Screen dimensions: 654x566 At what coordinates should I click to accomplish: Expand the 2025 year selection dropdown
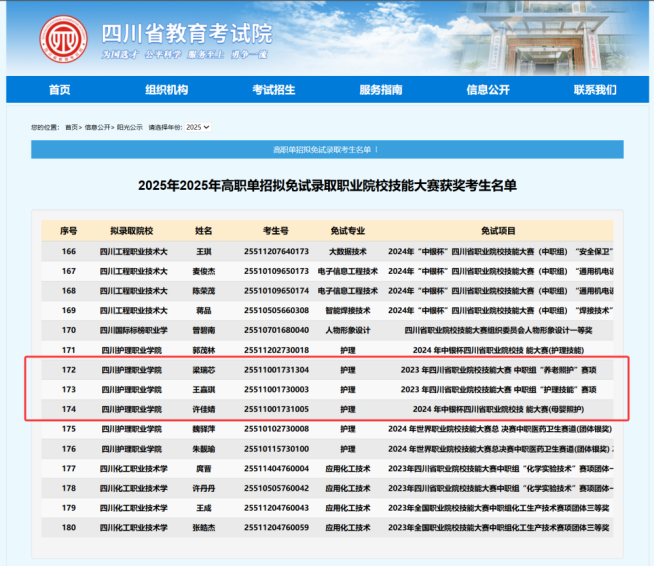click(197, 127)
